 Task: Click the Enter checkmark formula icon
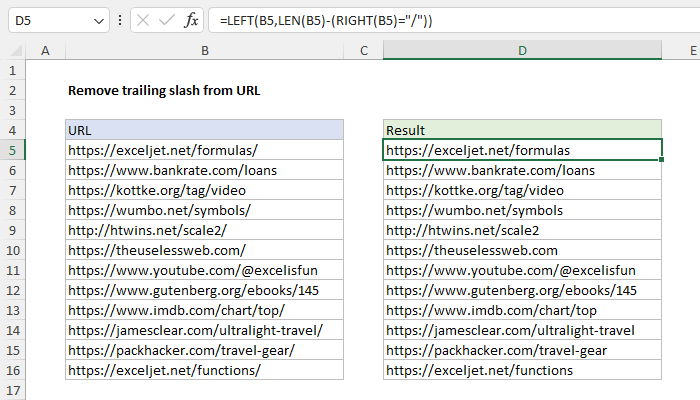pyautogui.click(x=167, y=21)
